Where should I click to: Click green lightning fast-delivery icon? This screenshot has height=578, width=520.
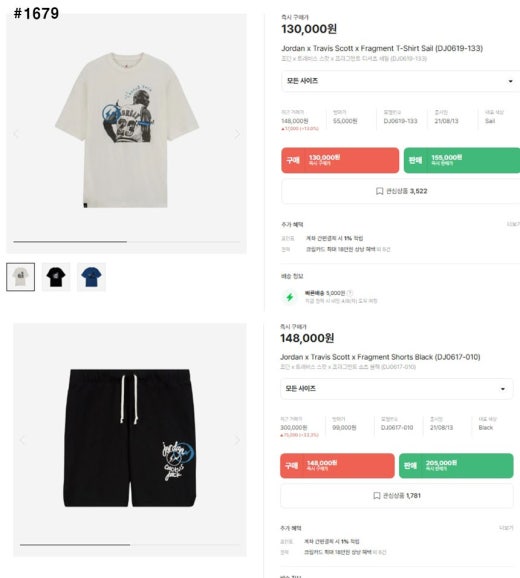click(x=290, y=297)
